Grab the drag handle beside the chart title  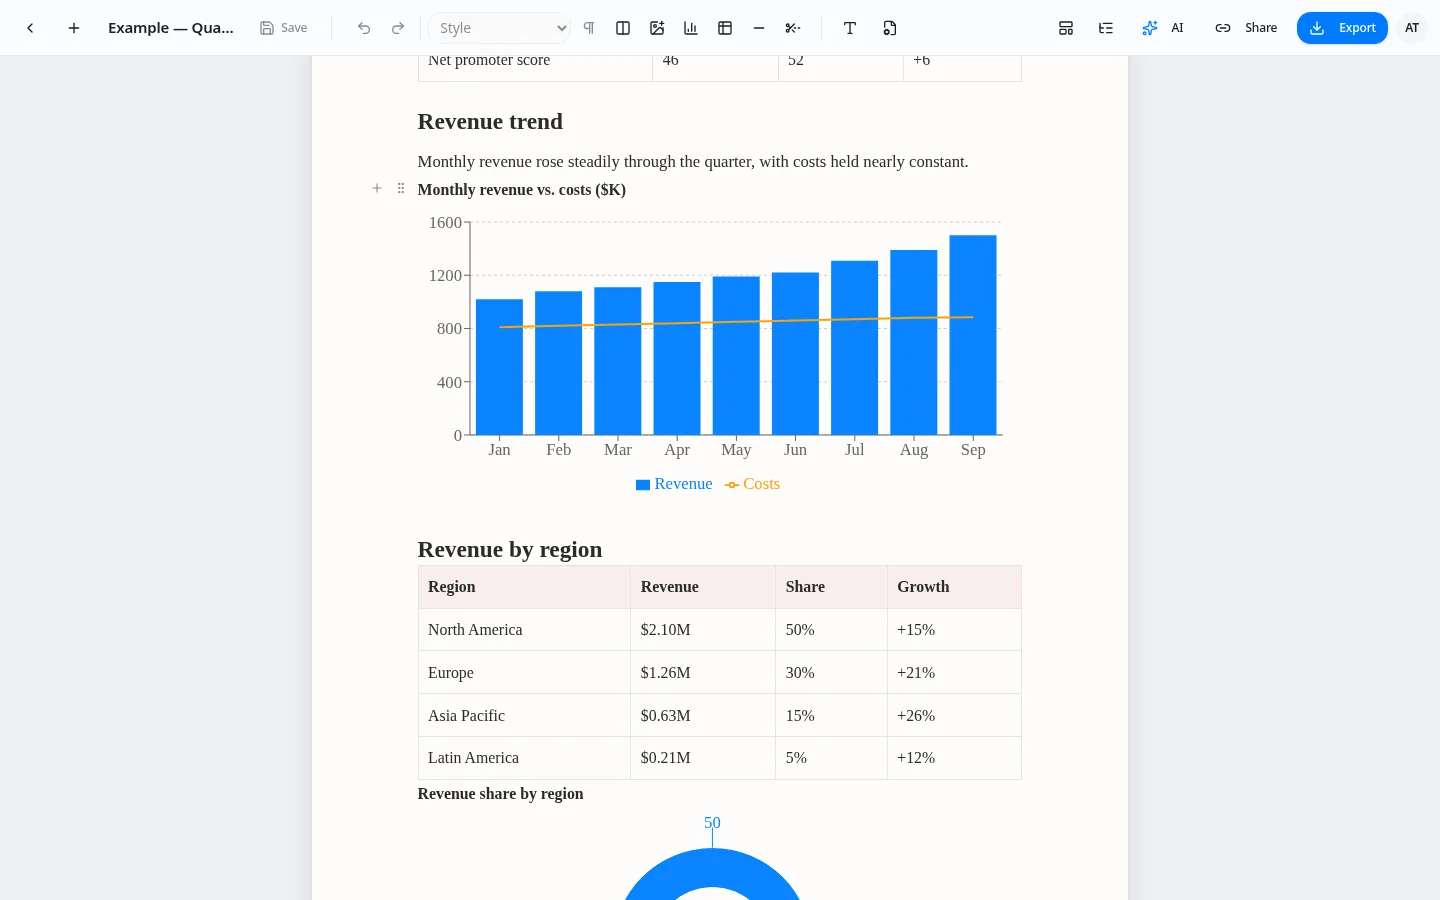tap(401, 188)
